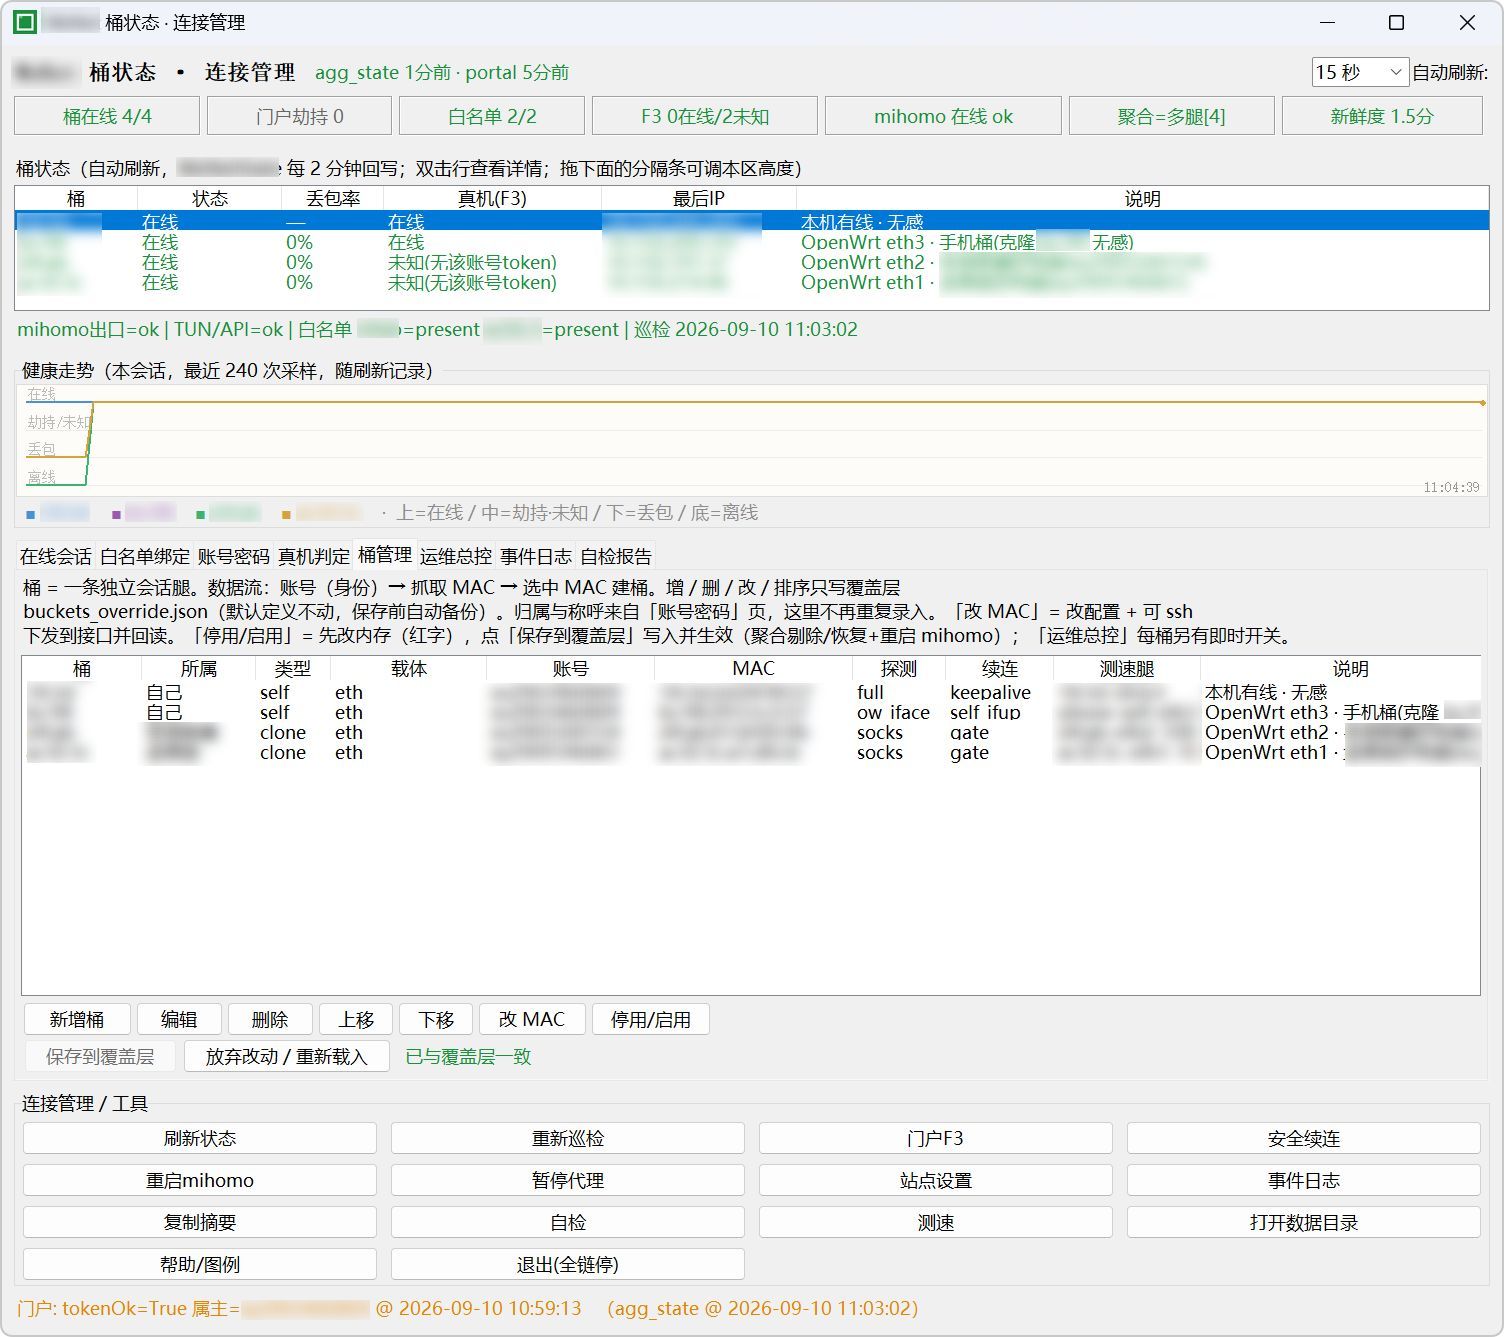The width and height of the screenshot is (1504, 1337).
Task: Move the bucket down with 下移
Action: [436, 1019]
